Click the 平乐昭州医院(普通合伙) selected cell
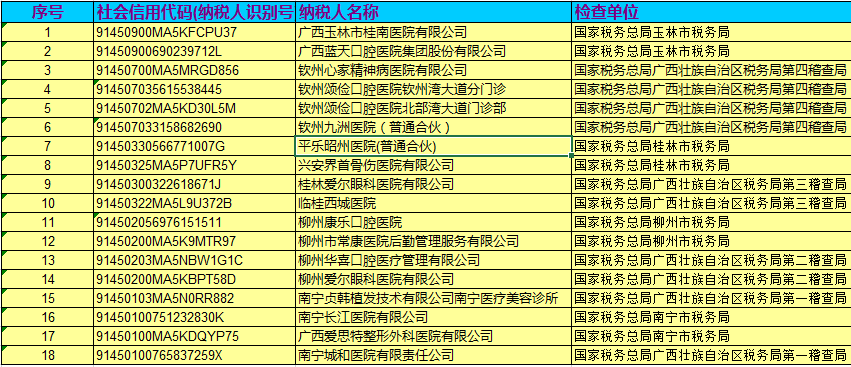Image resolution: width=851 pixels, height=367 pixels. (x=433, y=146)
